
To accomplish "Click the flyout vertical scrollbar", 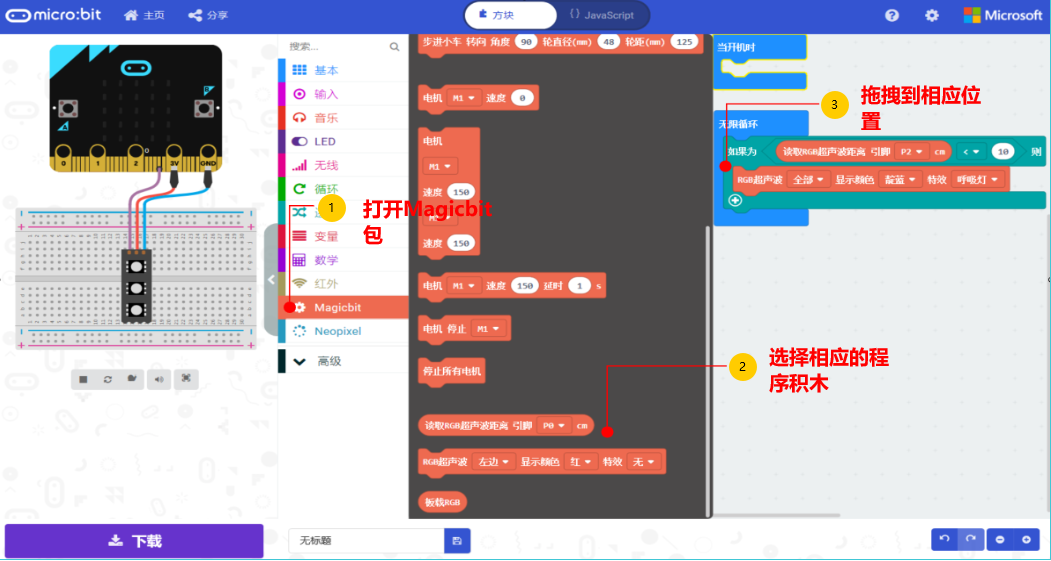I will pos(707,371).
